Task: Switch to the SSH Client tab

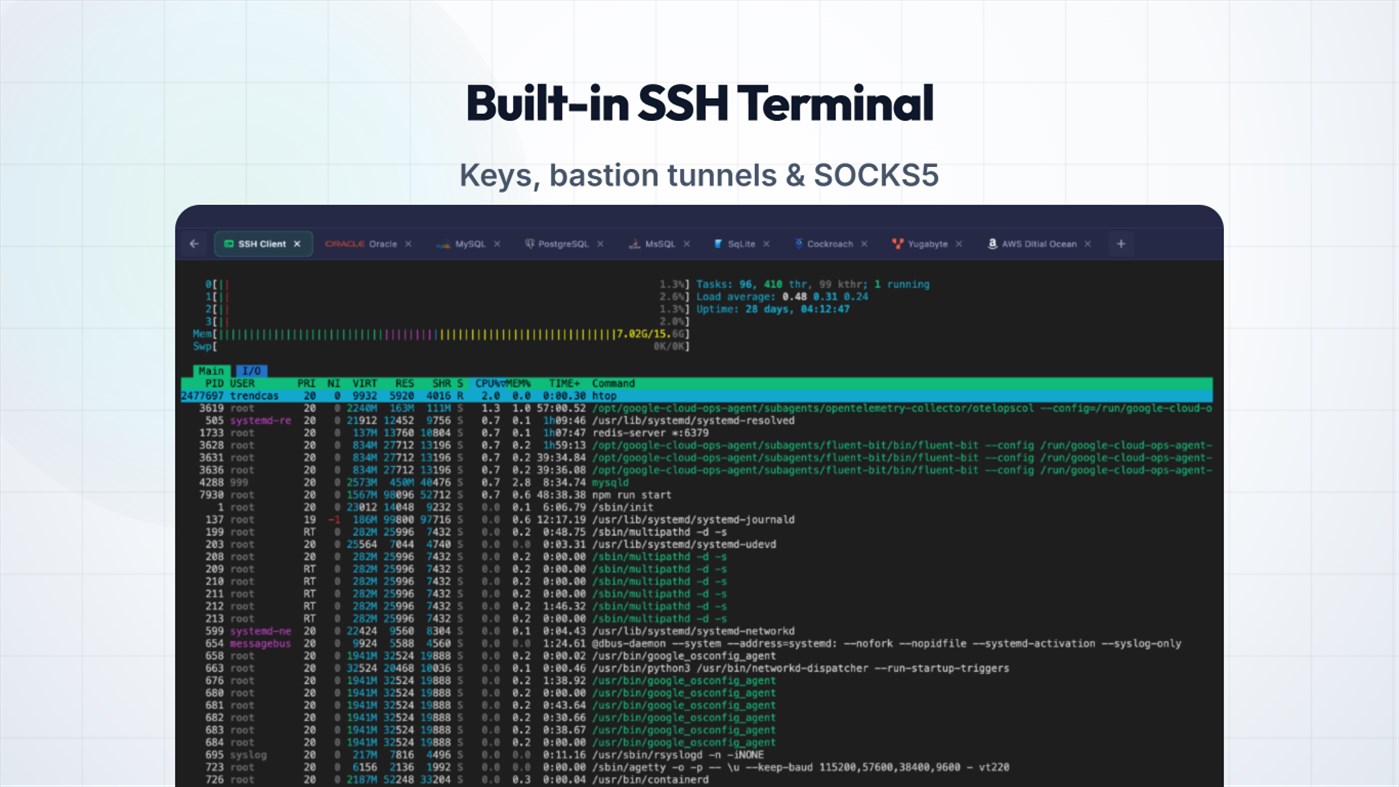Action: click(x=263, y=244)
